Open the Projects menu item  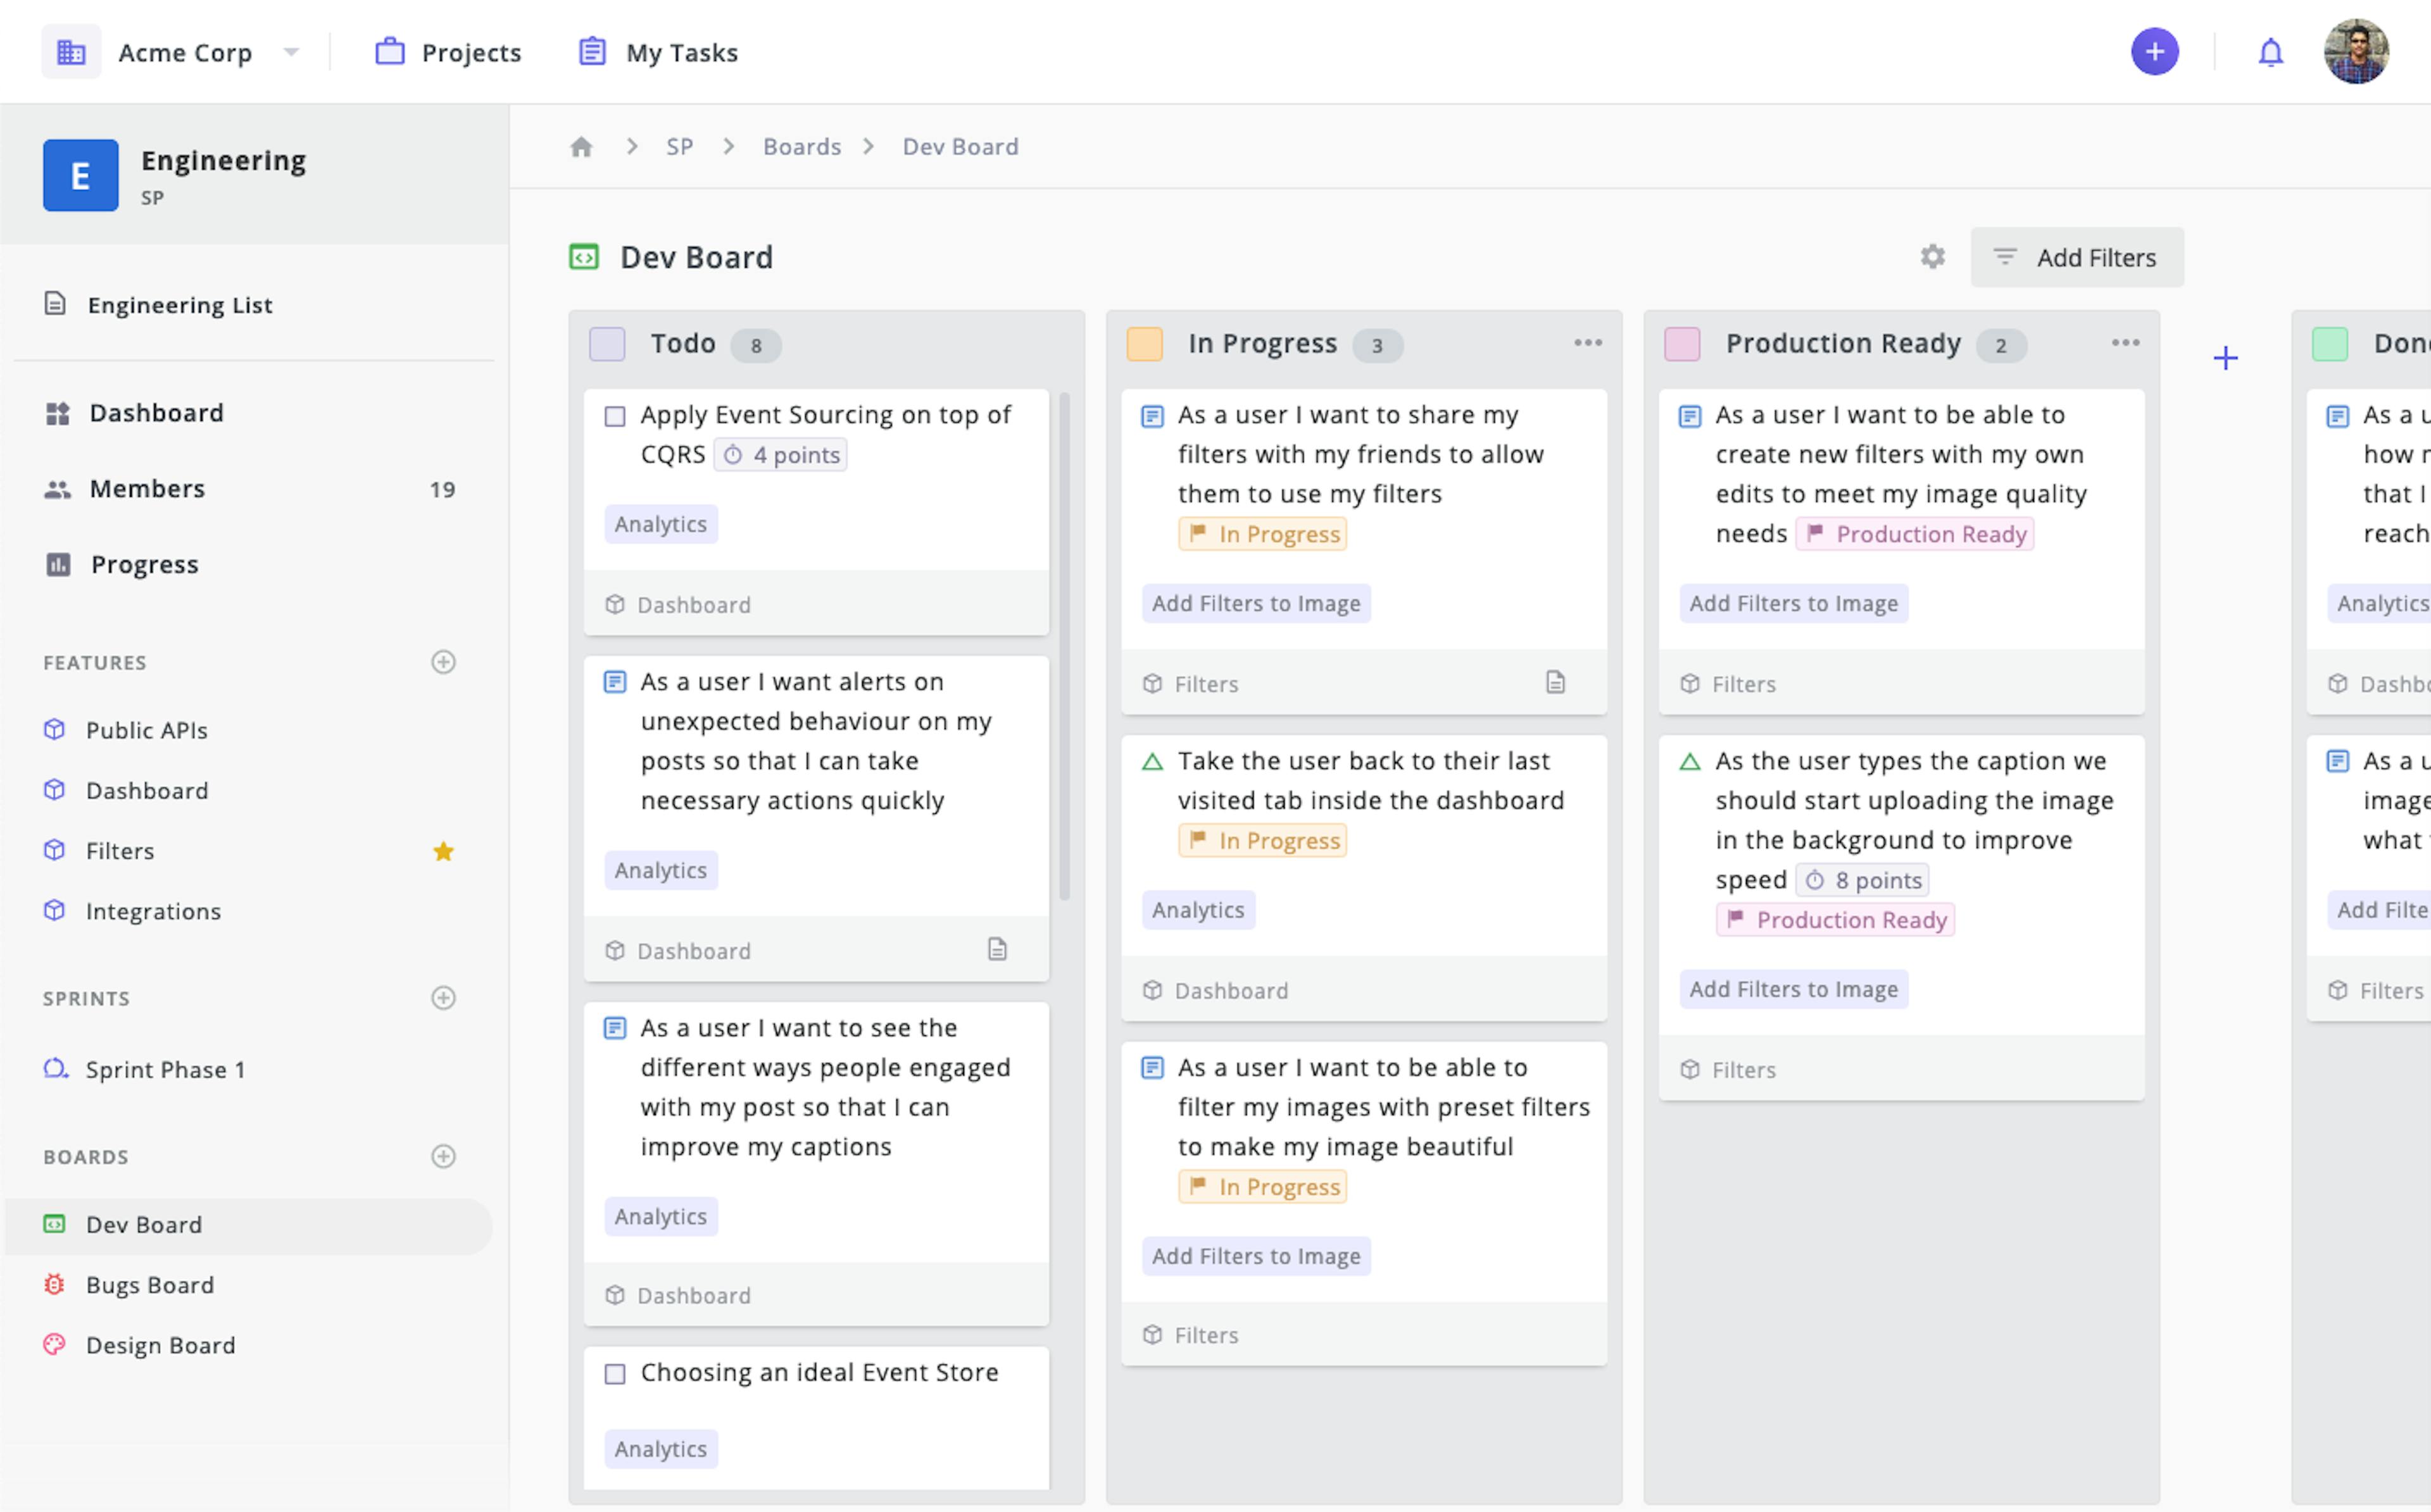(448, 52)
